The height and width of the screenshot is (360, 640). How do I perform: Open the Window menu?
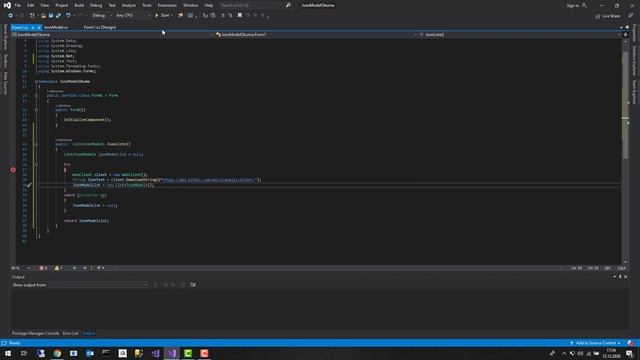(x=190, y=5)
